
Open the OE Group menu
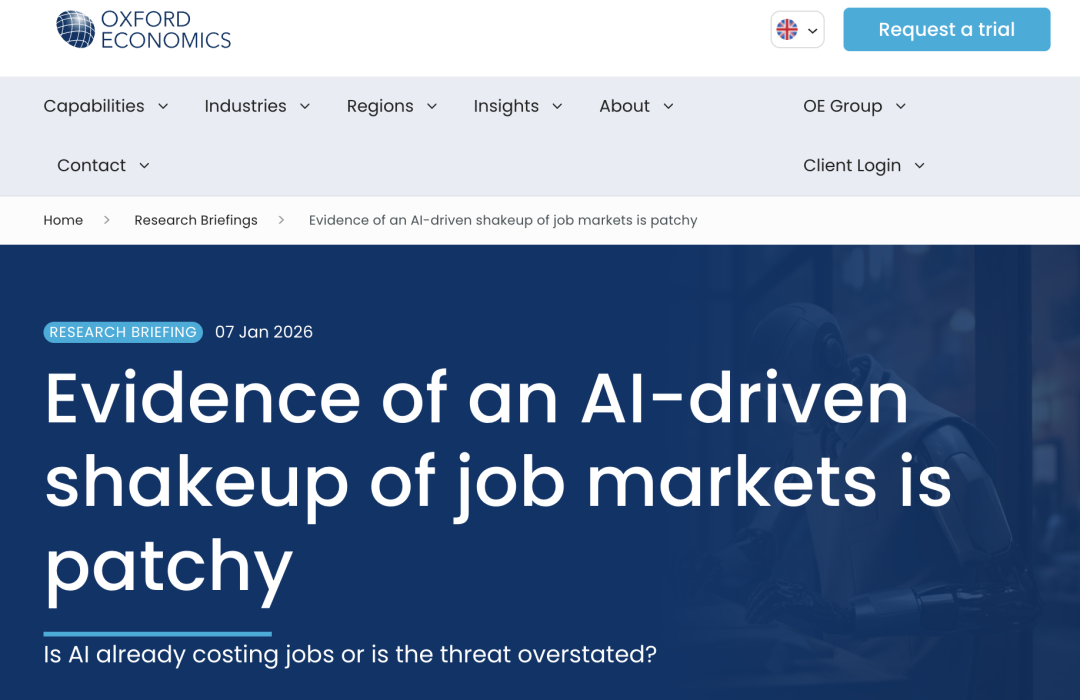coord(842,106)
